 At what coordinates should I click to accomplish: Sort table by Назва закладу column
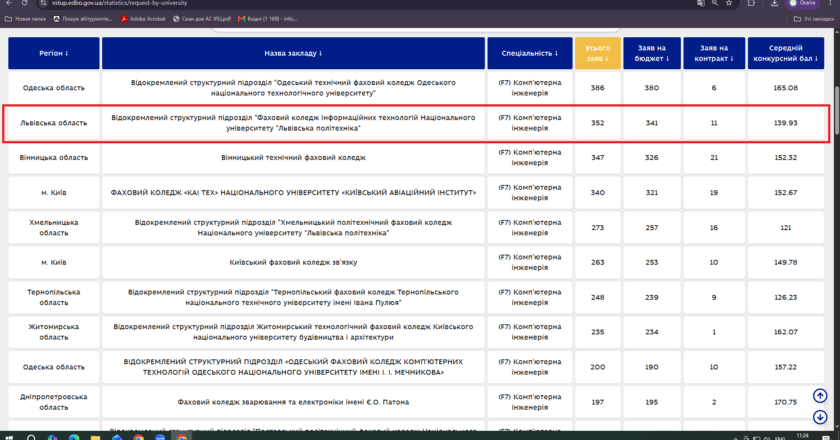click(x=293, y=53)
